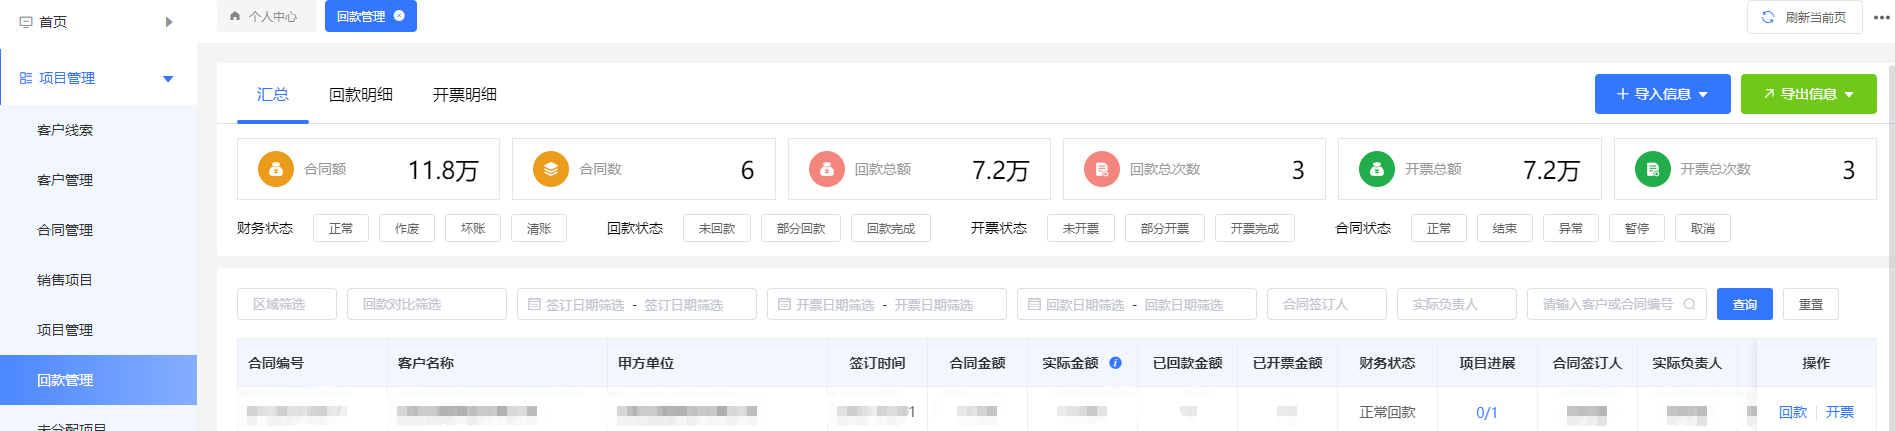Toggle the 部分回款 status filter

tap(801, 228)
